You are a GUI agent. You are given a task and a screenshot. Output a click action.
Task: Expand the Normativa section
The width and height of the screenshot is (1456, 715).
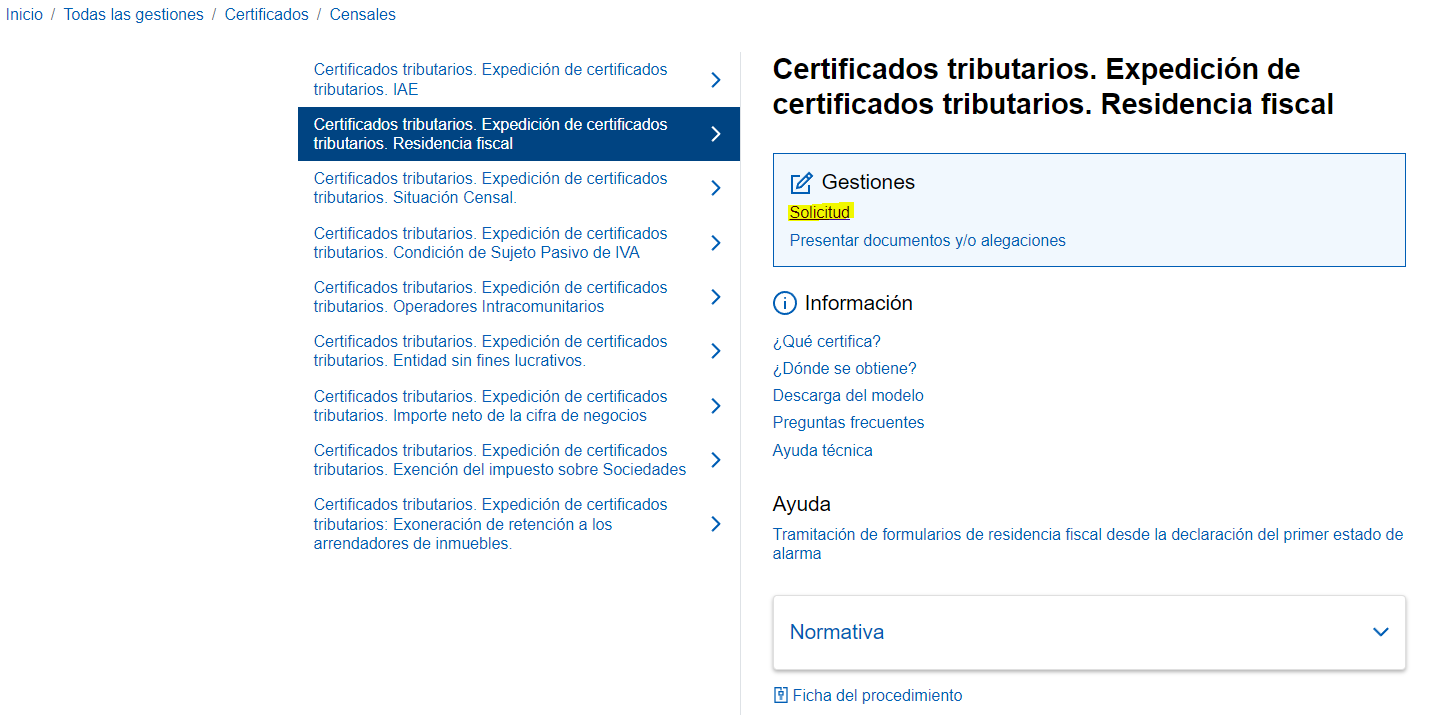[1381, 632]
